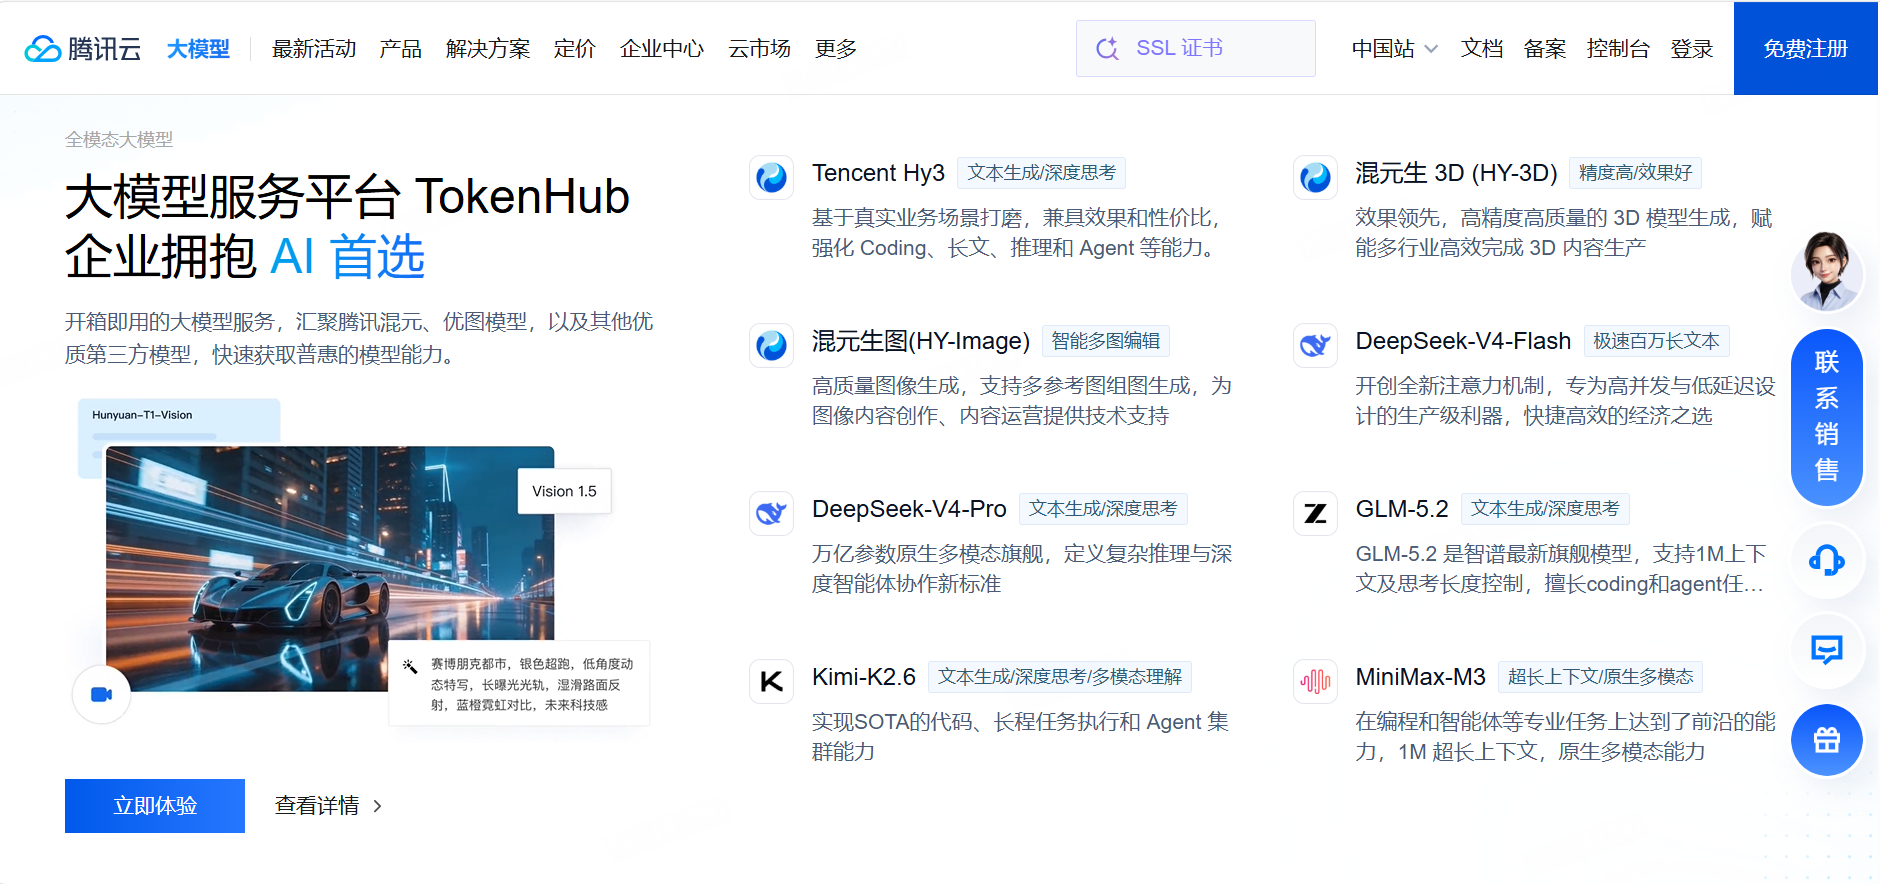The image size is (1880, 884).
Task: Click the blue gift icon button
Action: 1827,740
